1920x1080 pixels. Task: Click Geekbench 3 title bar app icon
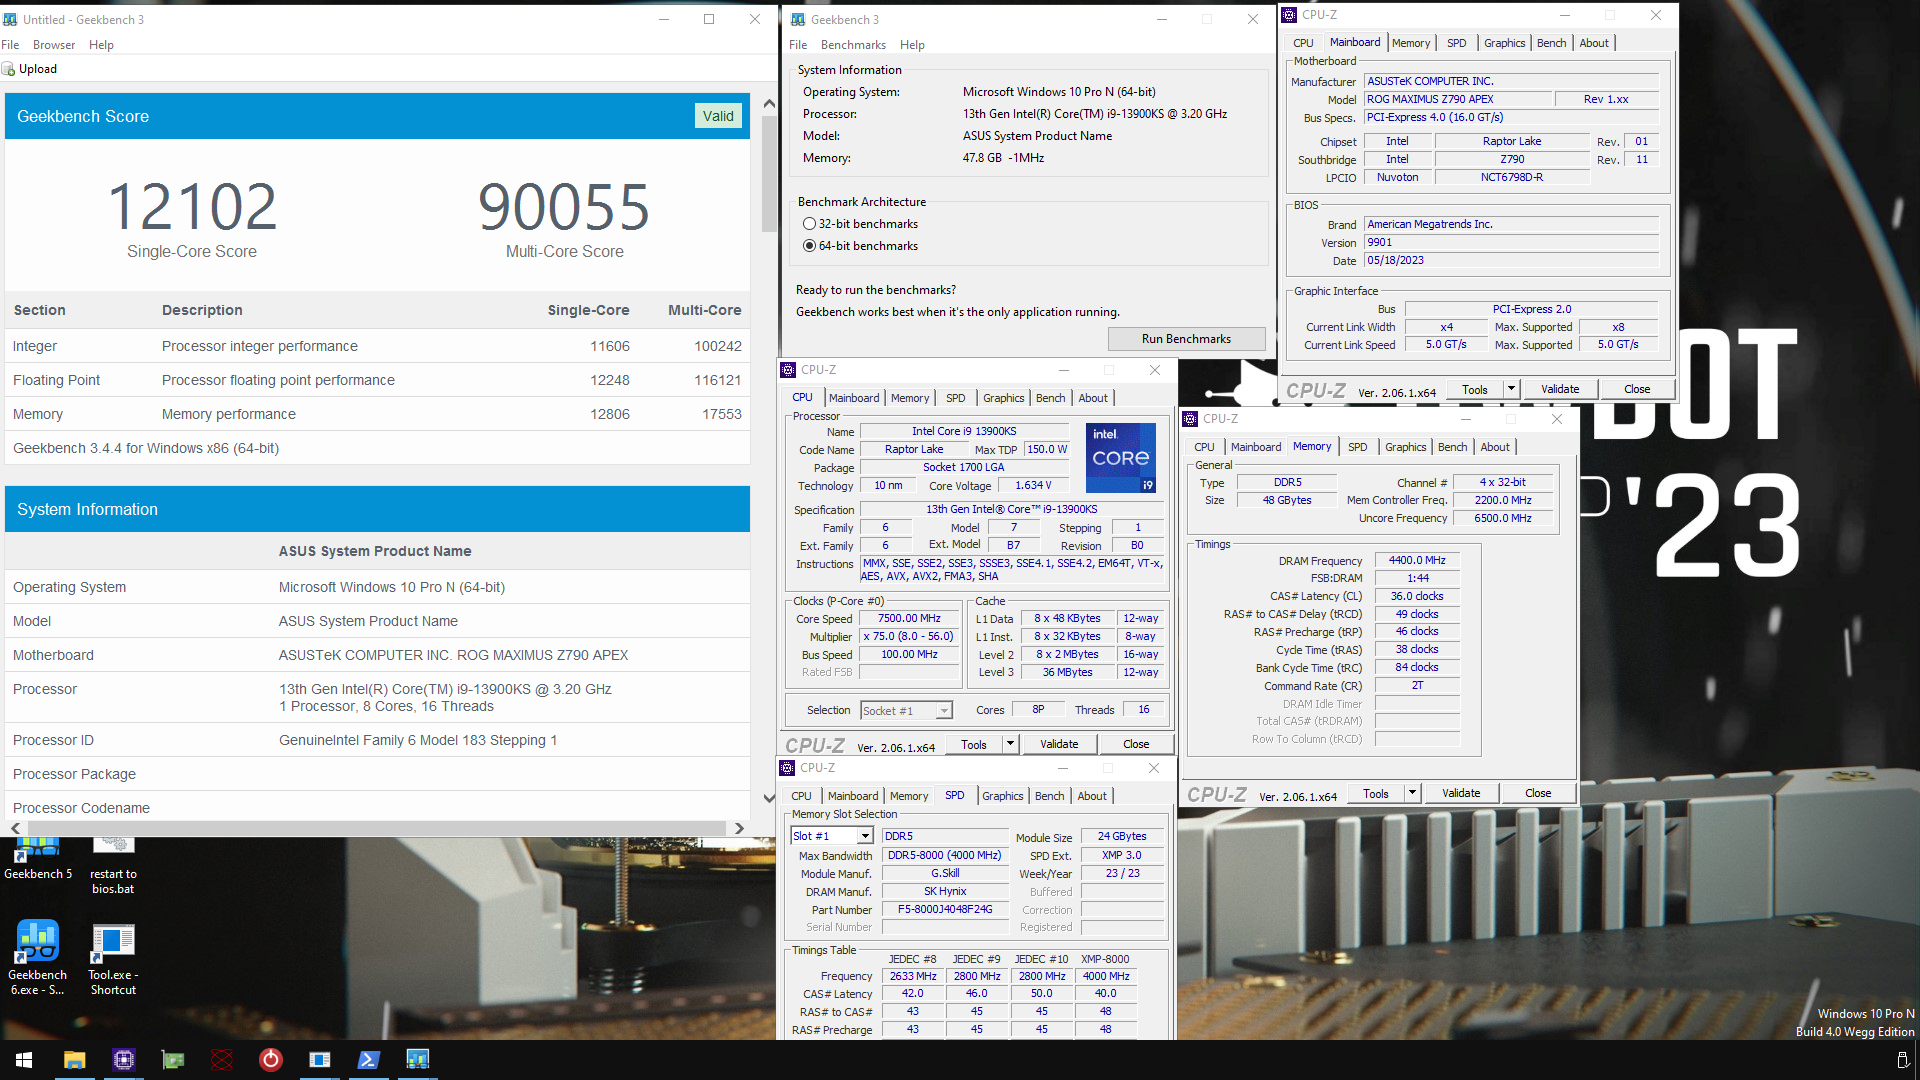[798, 20]
